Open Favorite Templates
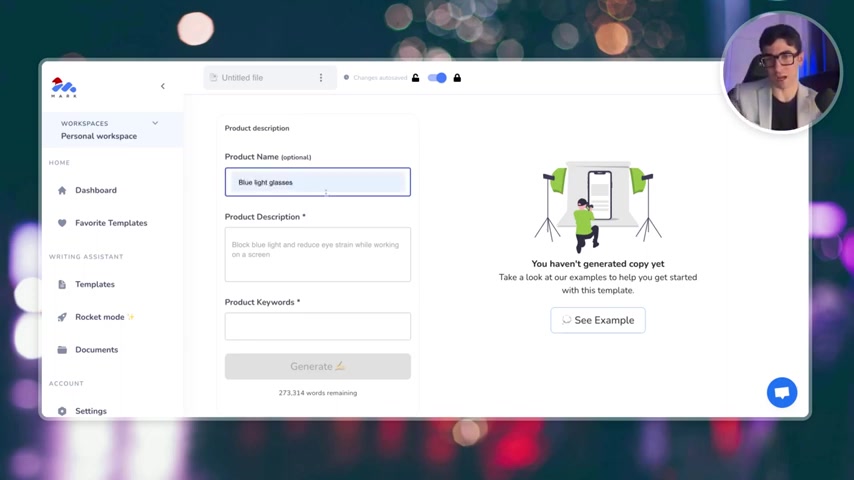Screen dimensions: 854x480 click(x=111, y=223)
